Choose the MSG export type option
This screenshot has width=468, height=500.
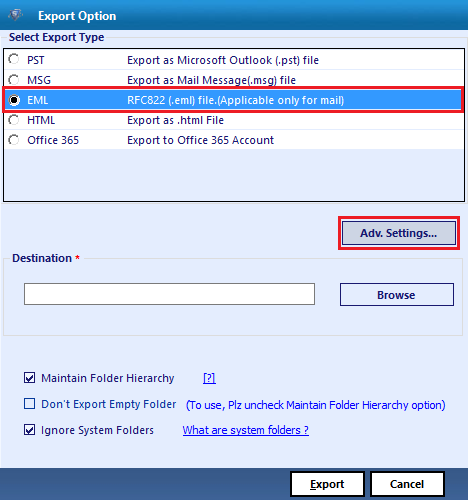[x=14, y=80]
